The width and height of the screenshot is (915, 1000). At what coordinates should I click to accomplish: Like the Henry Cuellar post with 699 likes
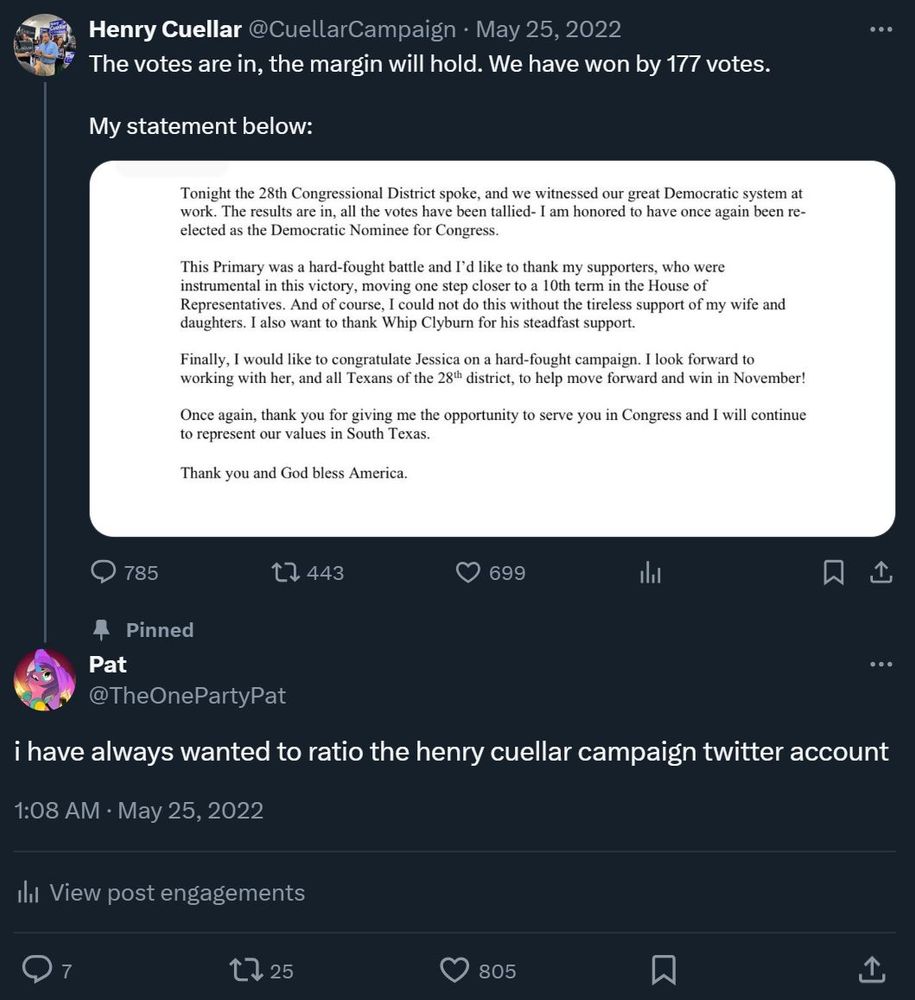[468, 572]
